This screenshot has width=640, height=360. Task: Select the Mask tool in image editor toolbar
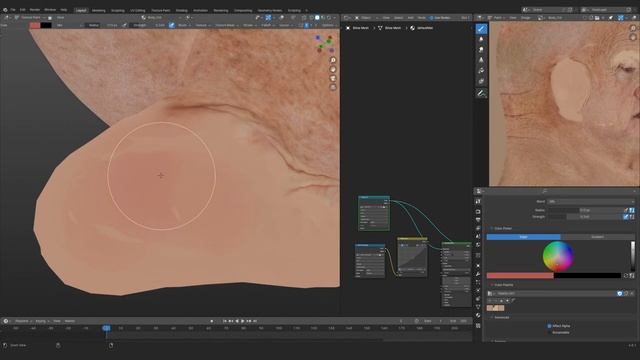481,82
